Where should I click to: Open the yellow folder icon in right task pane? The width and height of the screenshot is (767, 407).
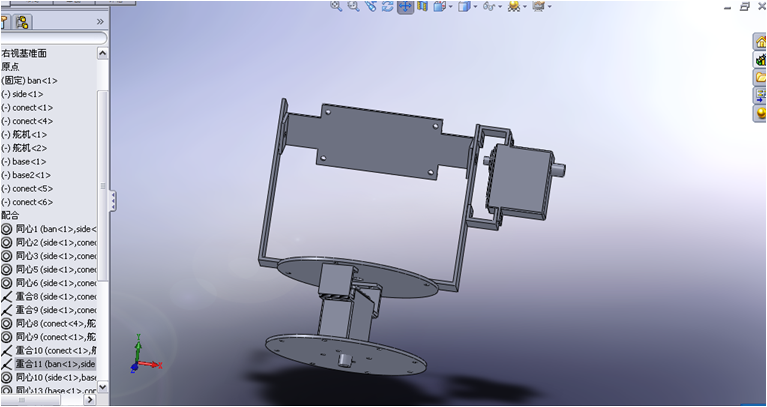(x=759, y=77)
